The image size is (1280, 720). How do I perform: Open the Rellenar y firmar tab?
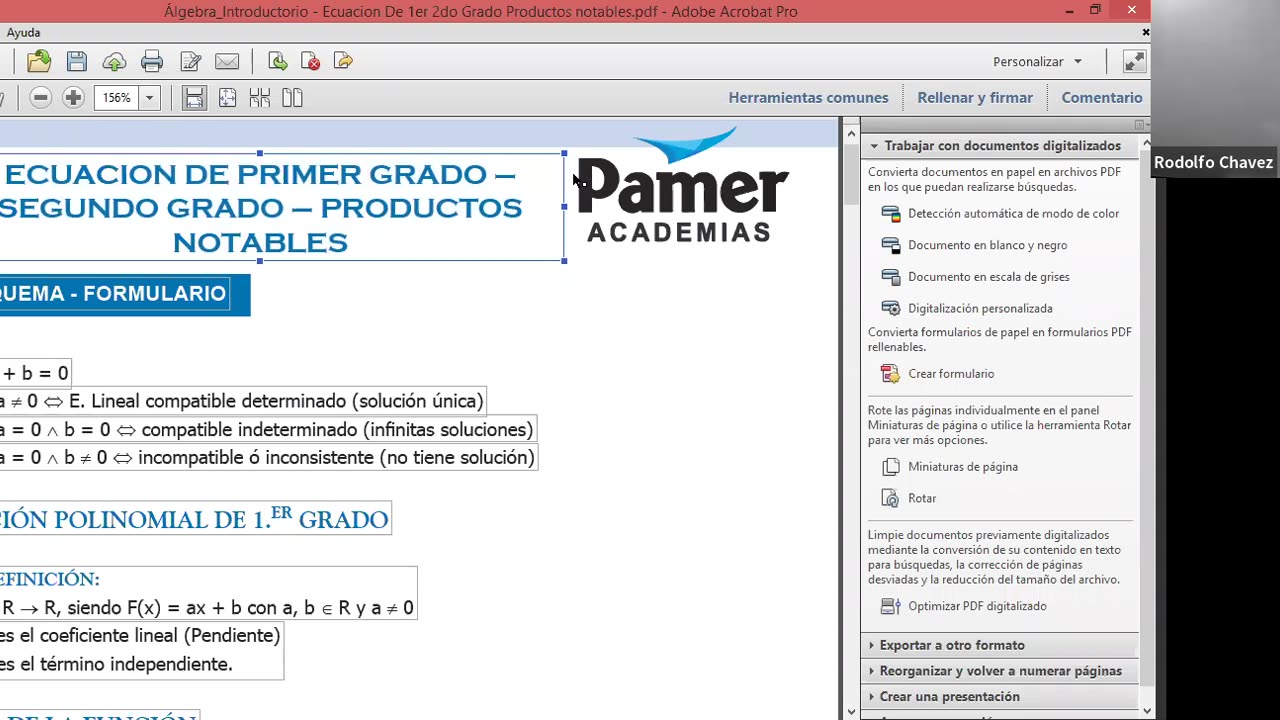(x=975, y=98)
